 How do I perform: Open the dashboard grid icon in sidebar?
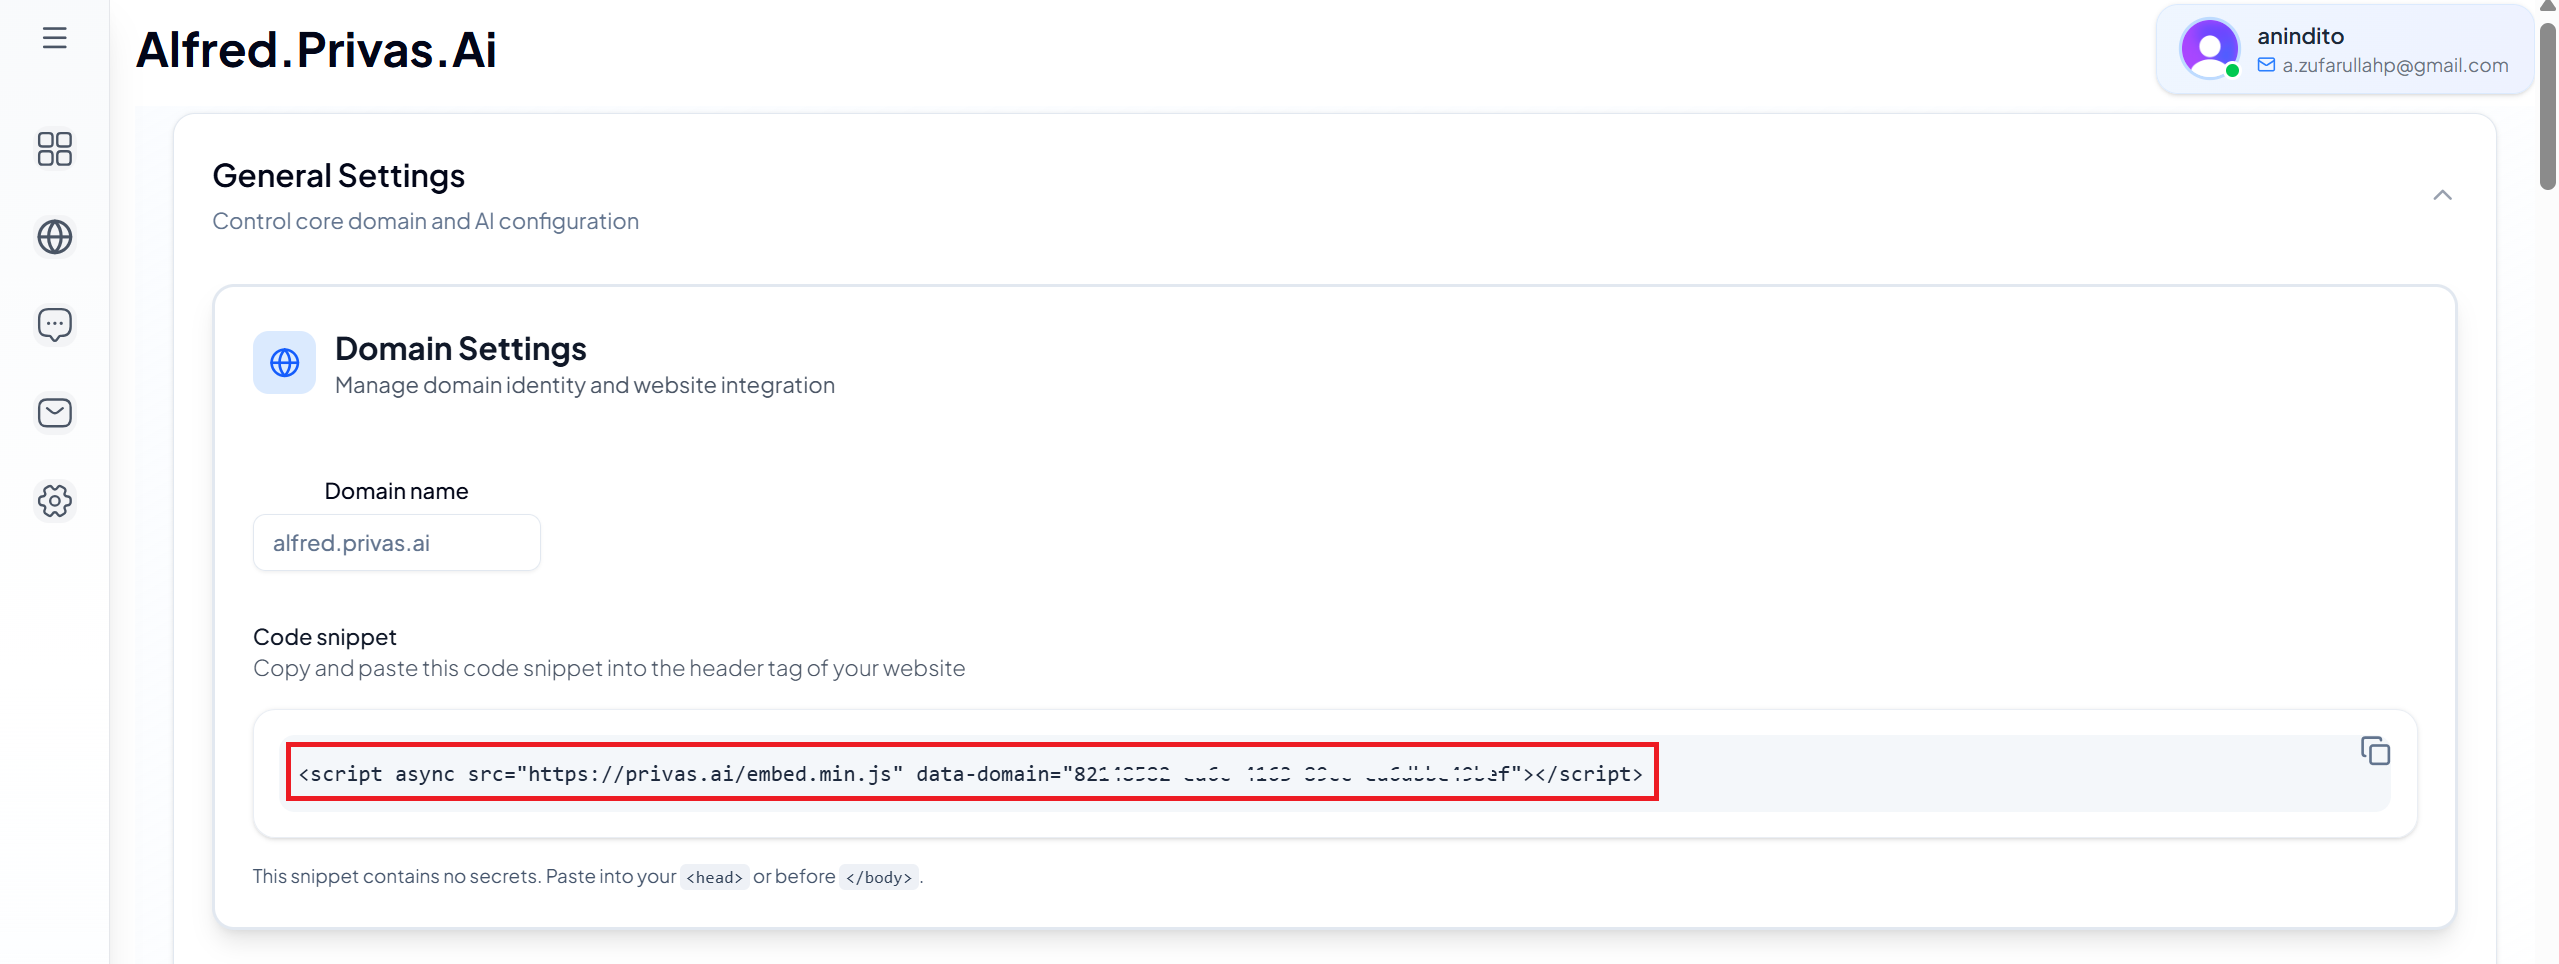(55, 149)
